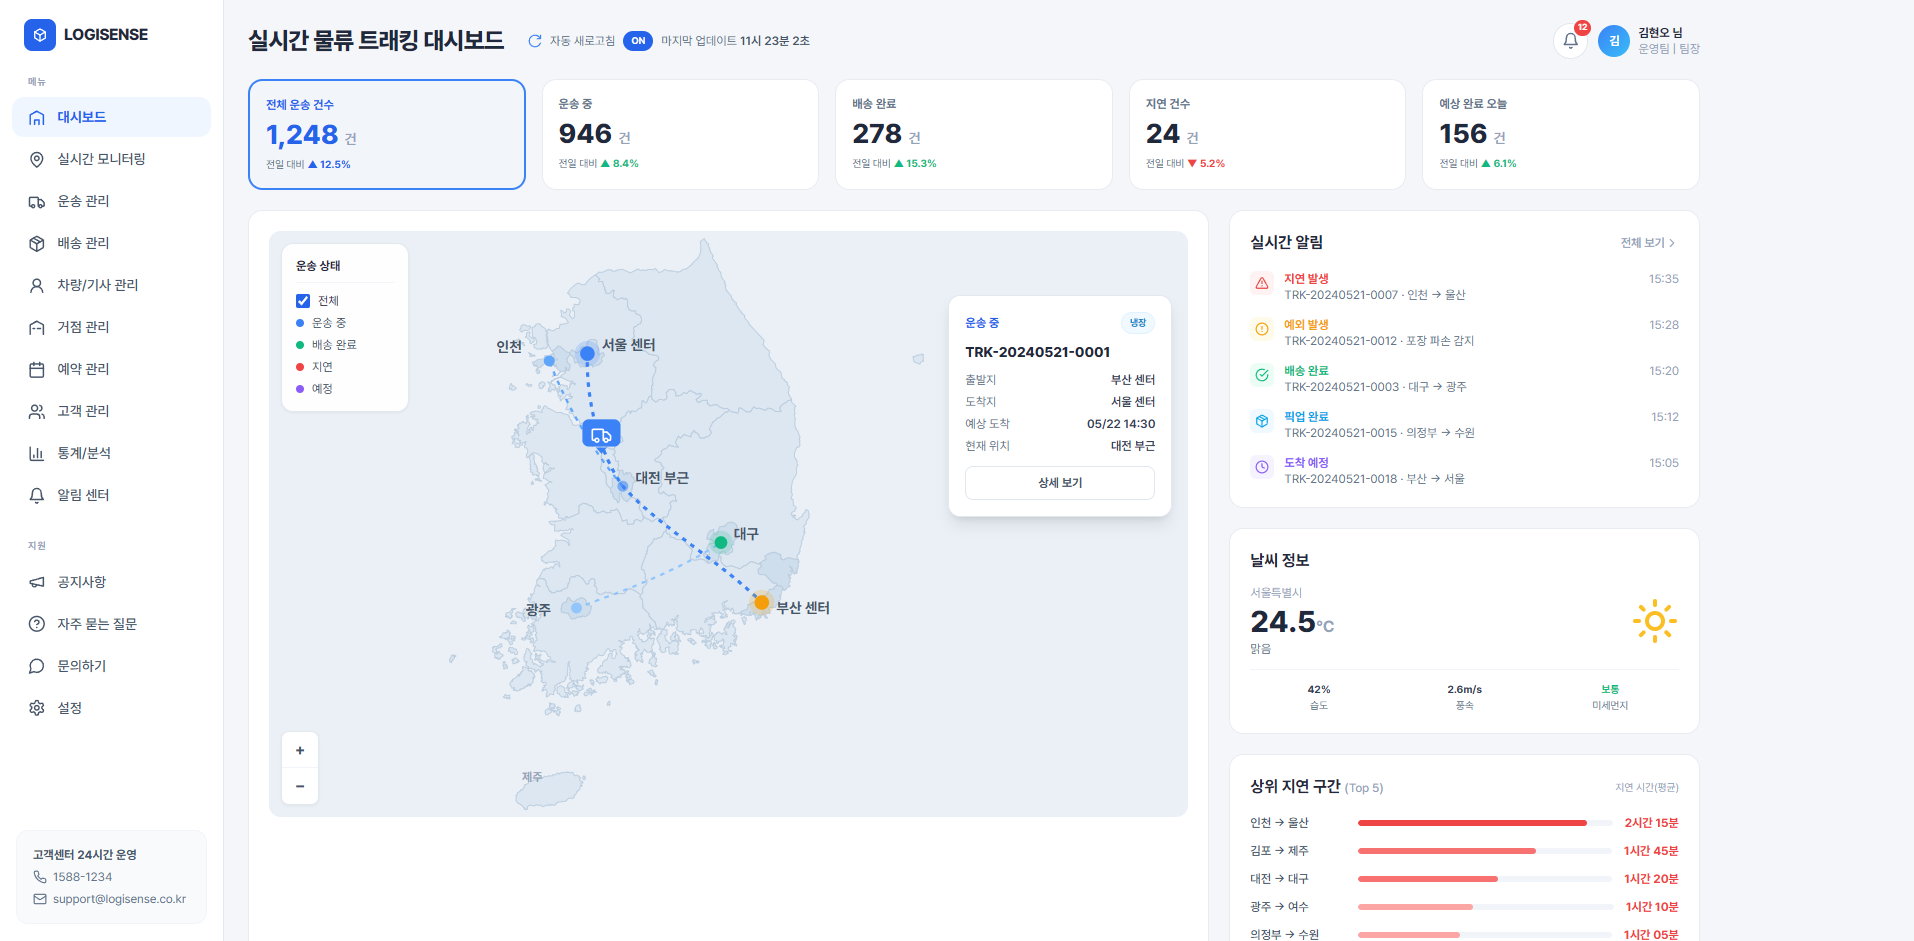Screen dimensions: 1914x941
Task: Click the user avatar circle 김
Action: pyautogui.click(x=1614, y=41)
